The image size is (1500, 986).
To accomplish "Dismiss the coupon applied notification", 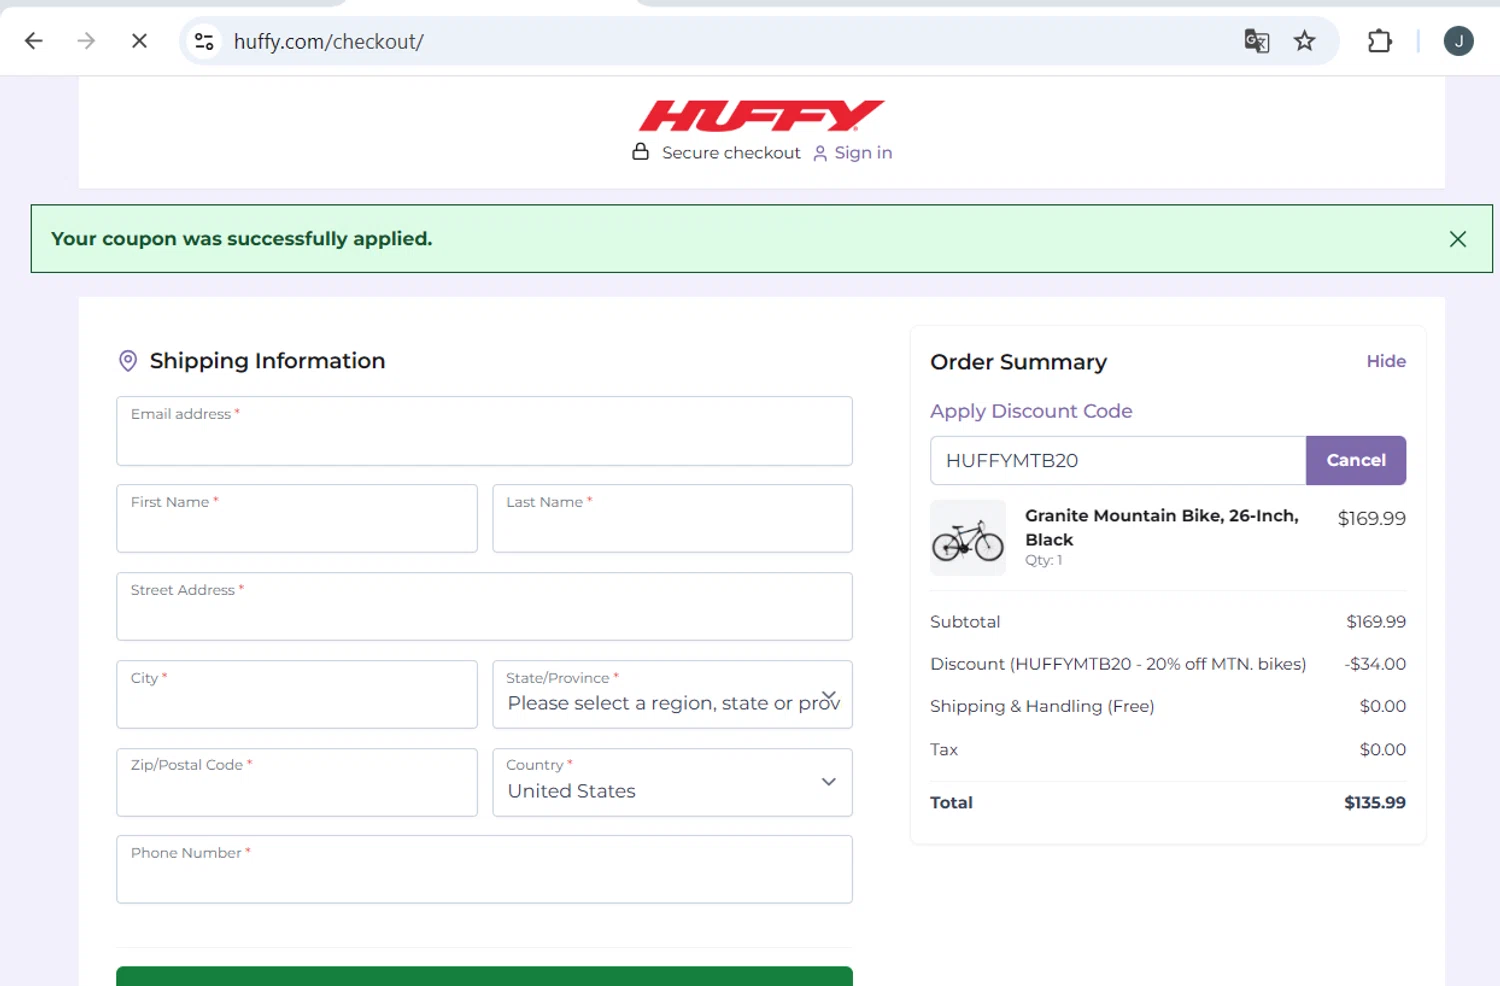I will point(1458,239).
